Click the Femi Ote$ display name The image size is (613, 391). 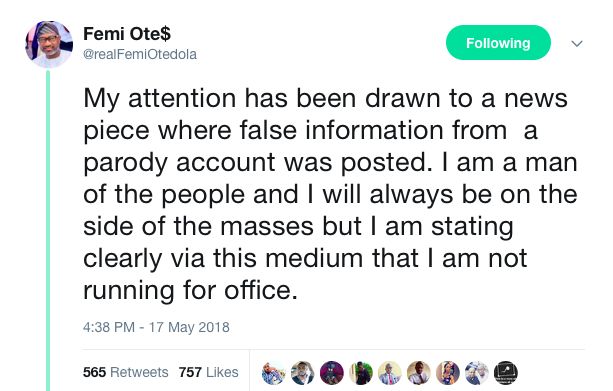(x=127, y=34)
